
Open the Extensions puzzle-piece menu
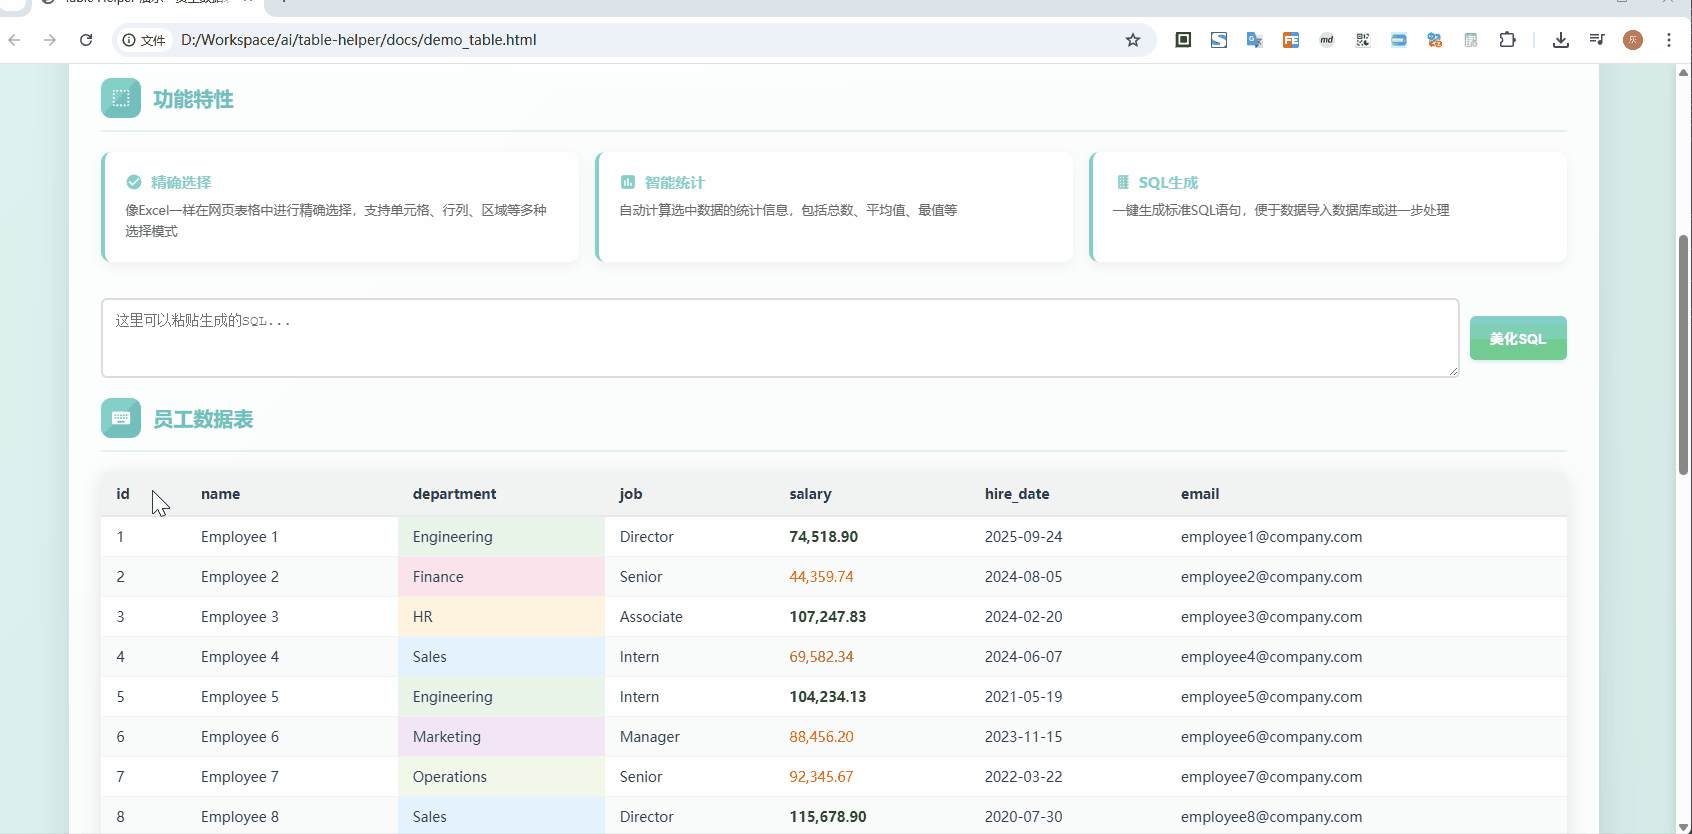pos(1507,40)
